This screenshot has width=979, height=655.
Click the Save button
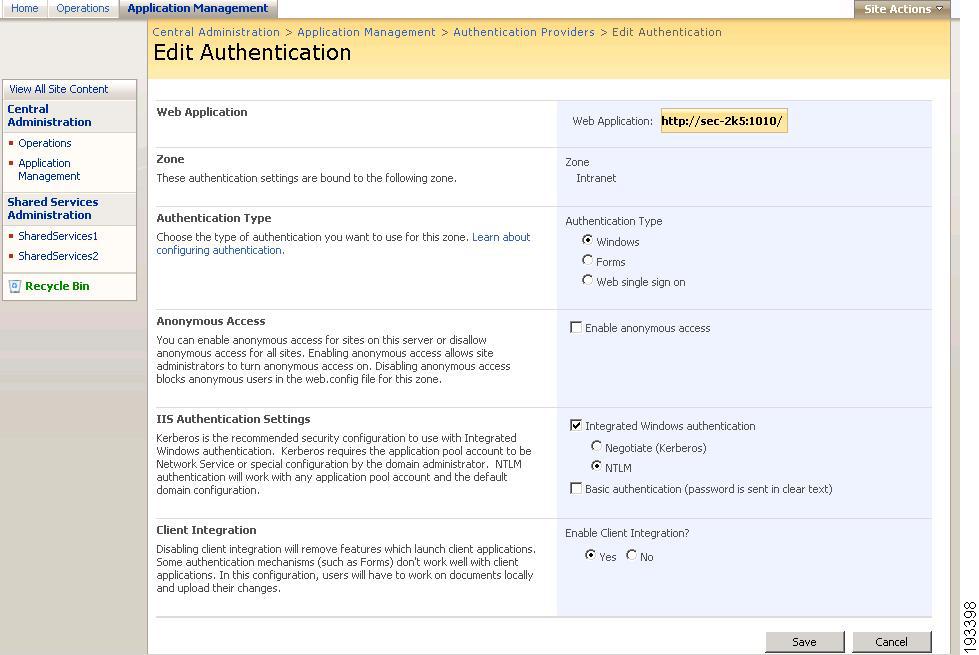pos(804,642)
